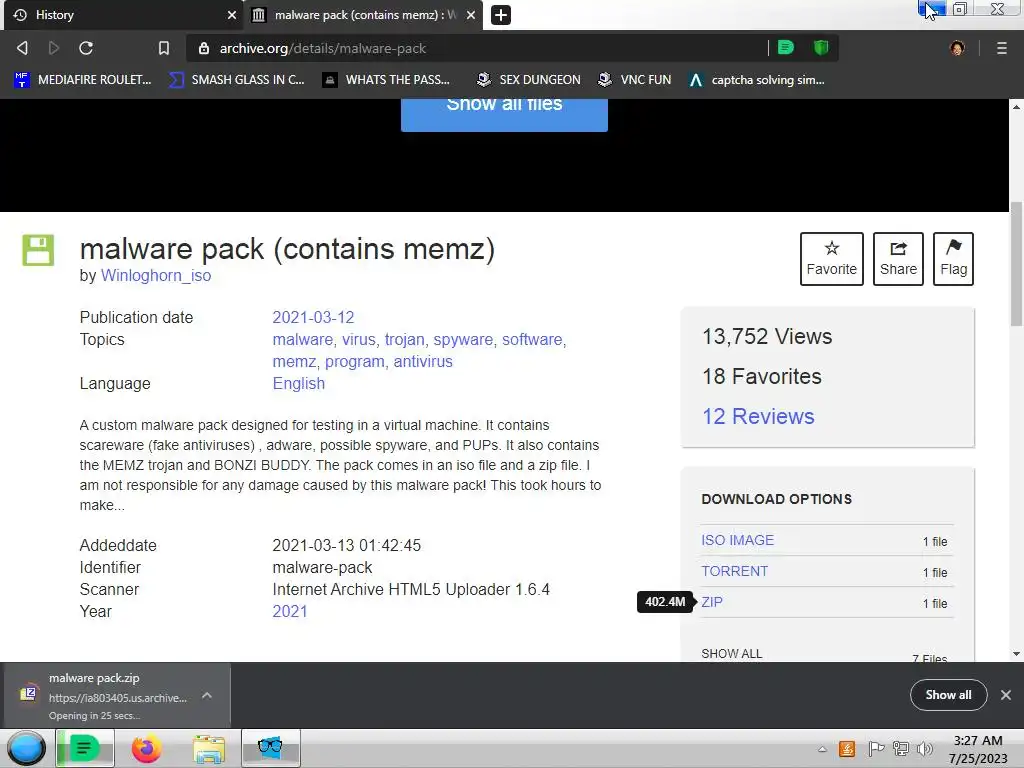The height and width of the screenshot is (768, 1024).
Task: Expand SHOW ALL download files
Action: coord(731,654)
